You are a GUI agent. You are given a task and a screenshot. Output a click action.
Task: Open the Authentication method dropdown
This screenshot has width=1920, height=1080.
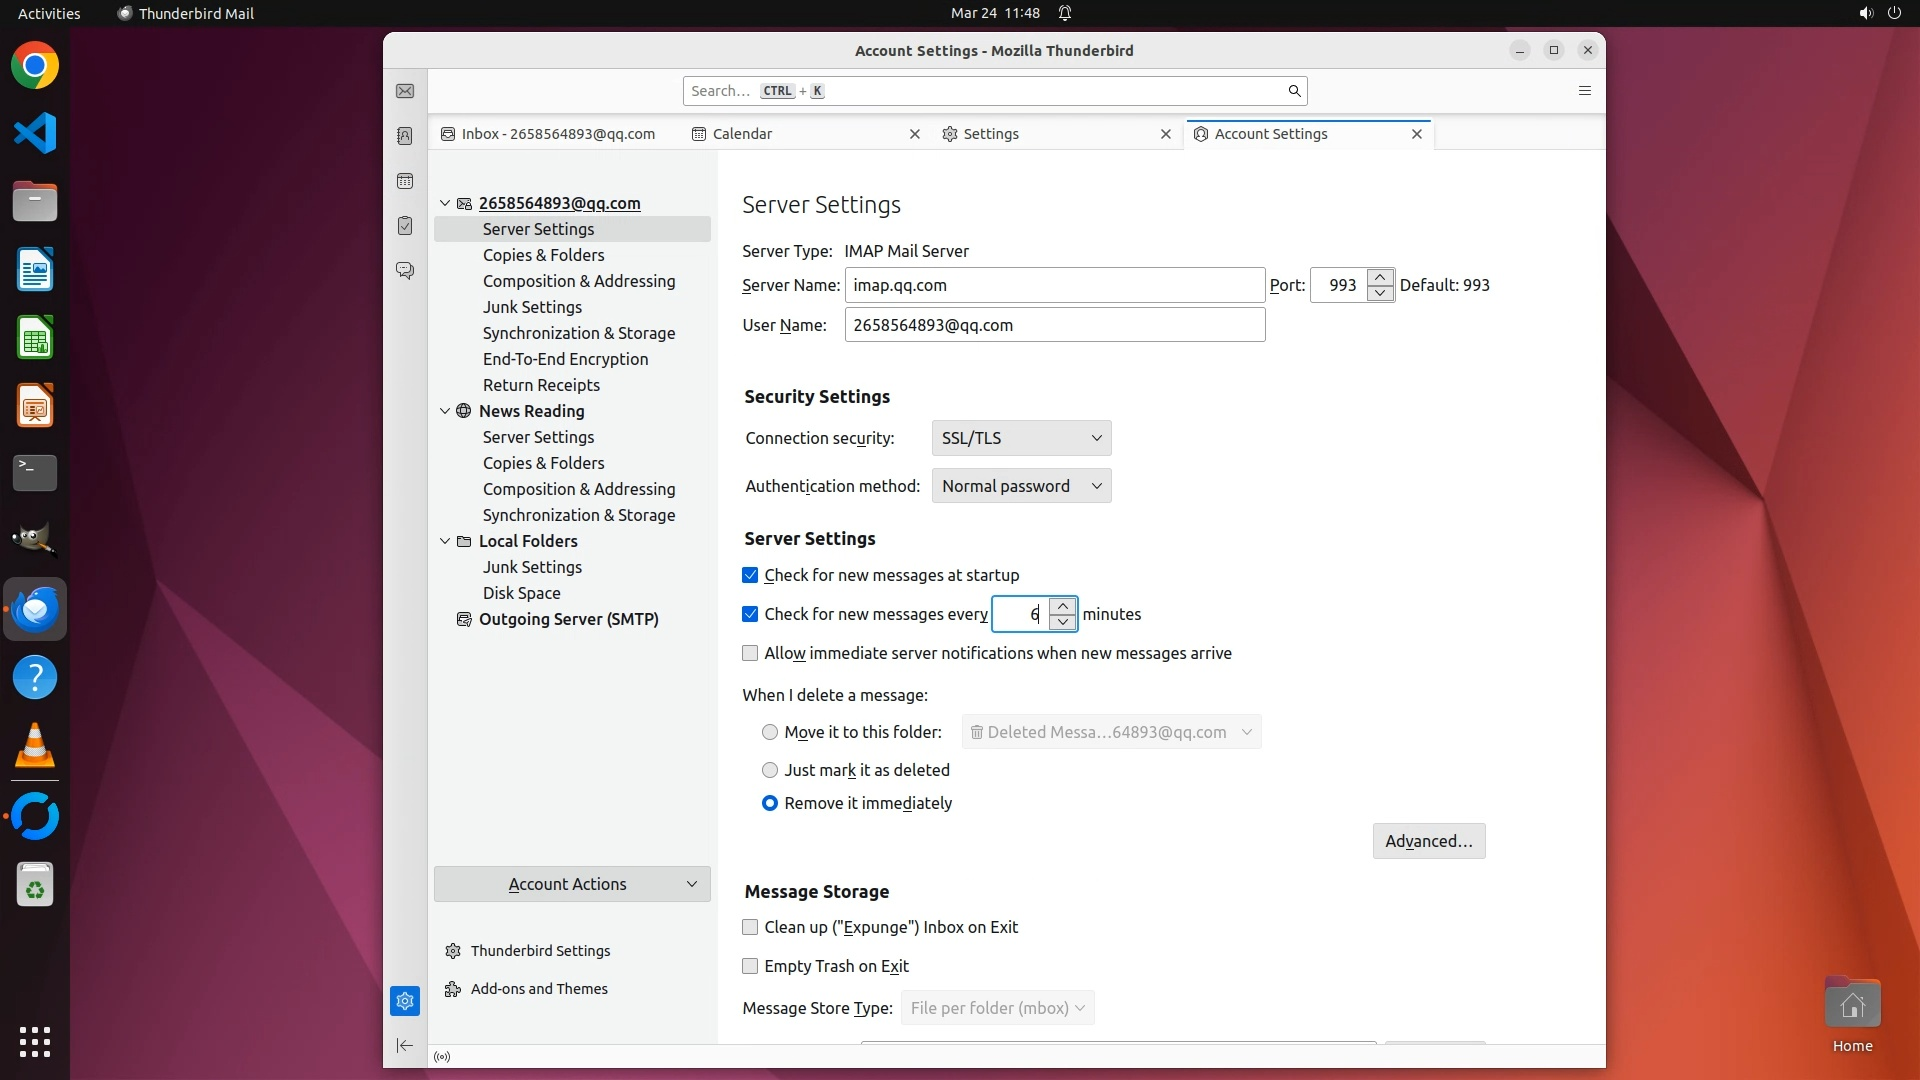point(1021,486)
